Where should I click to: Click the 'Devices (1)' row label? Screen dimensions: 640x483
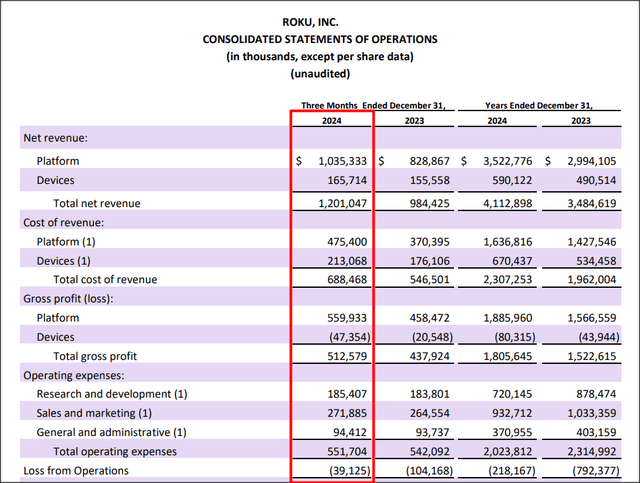pos(63,261)
